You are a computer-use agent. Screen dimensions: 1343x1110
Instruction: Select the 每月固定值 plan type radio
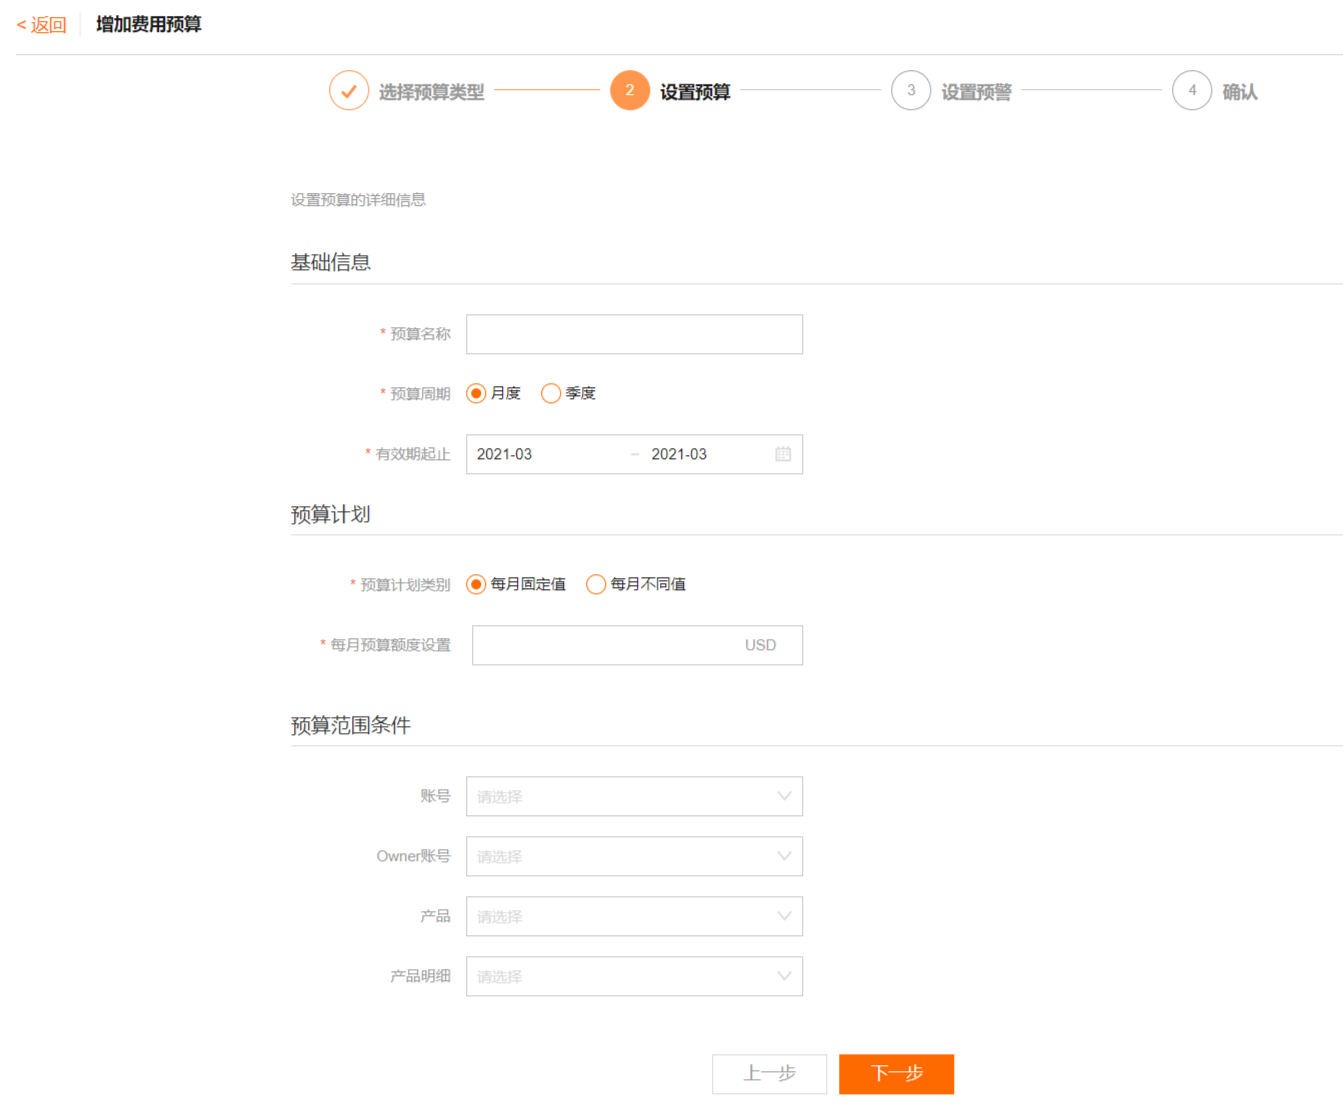point(477,584)
